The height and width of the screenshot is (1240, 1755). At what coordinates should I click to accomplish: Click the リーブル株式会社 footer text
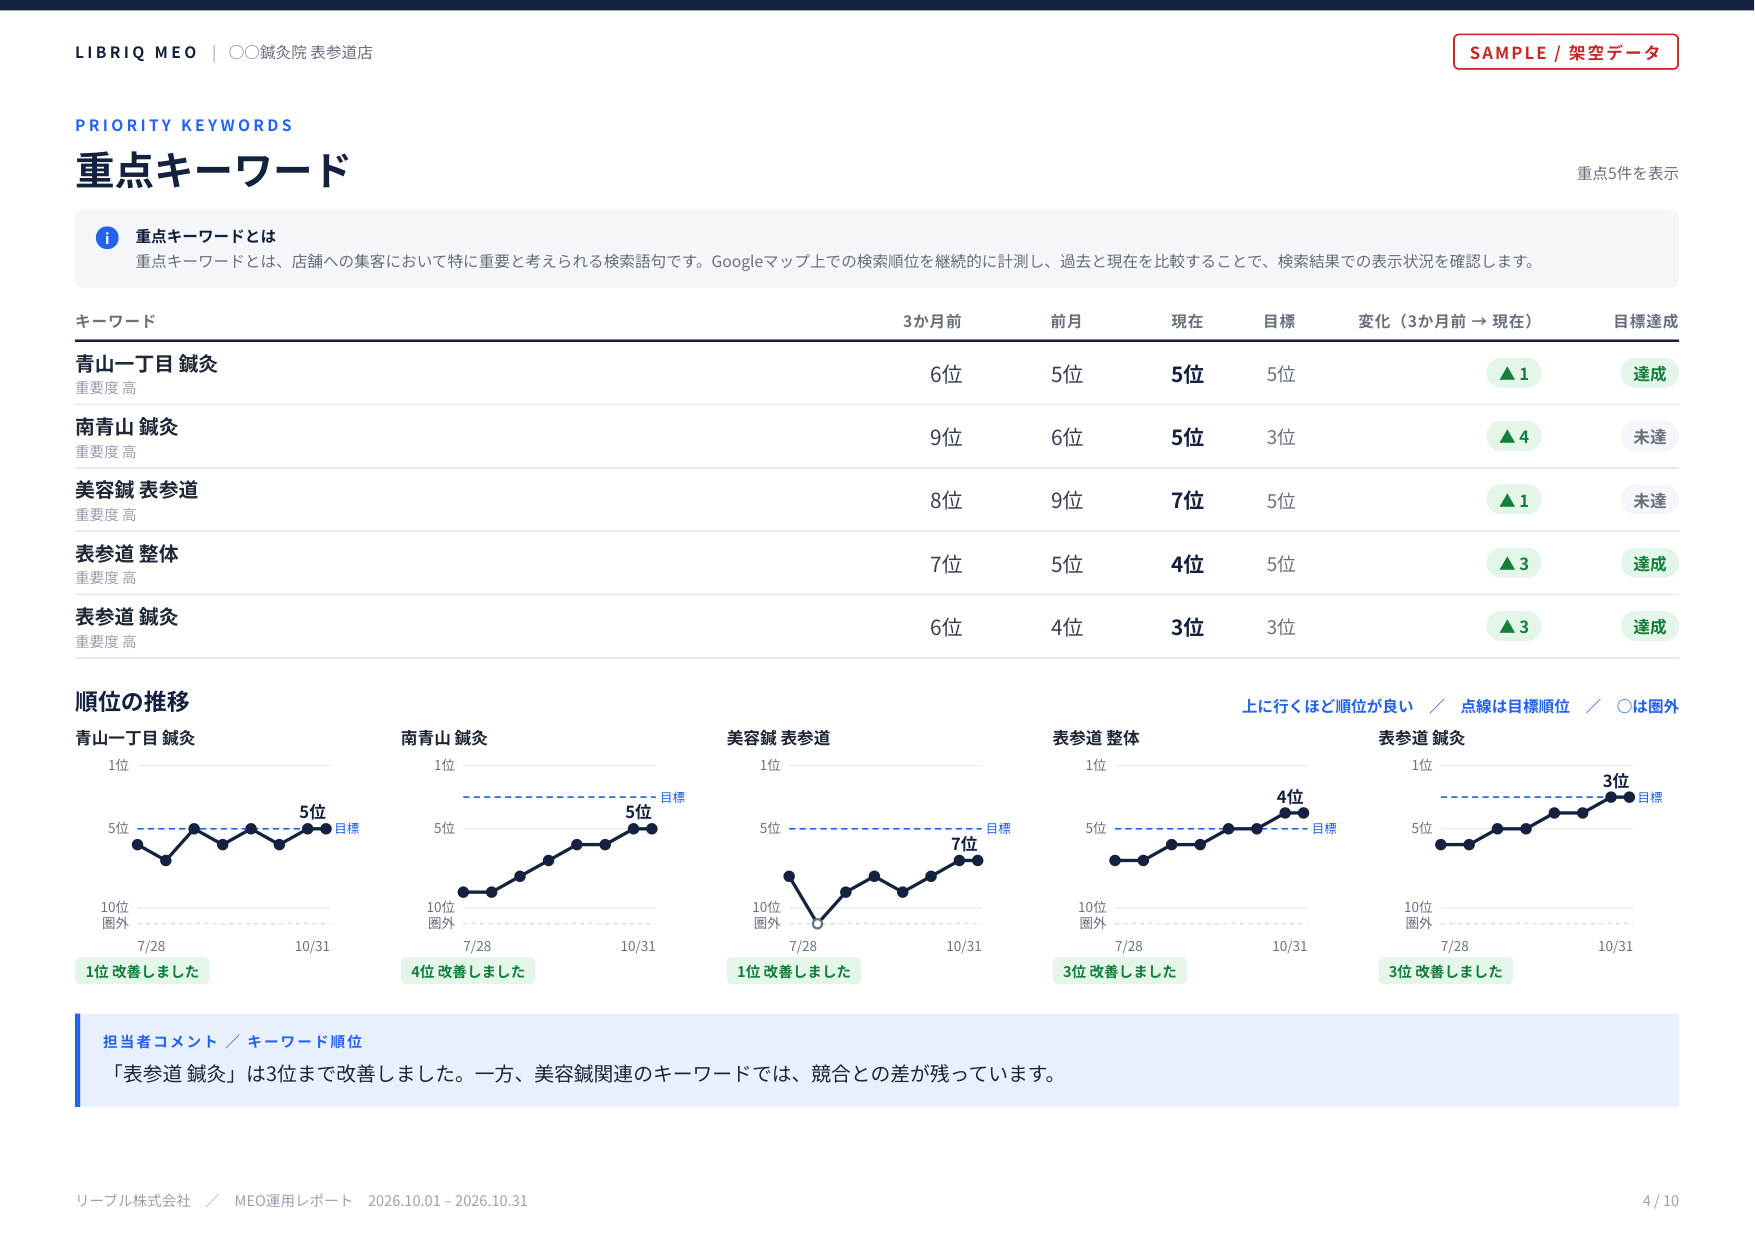pyautogui.click(x=133, y=1200)
